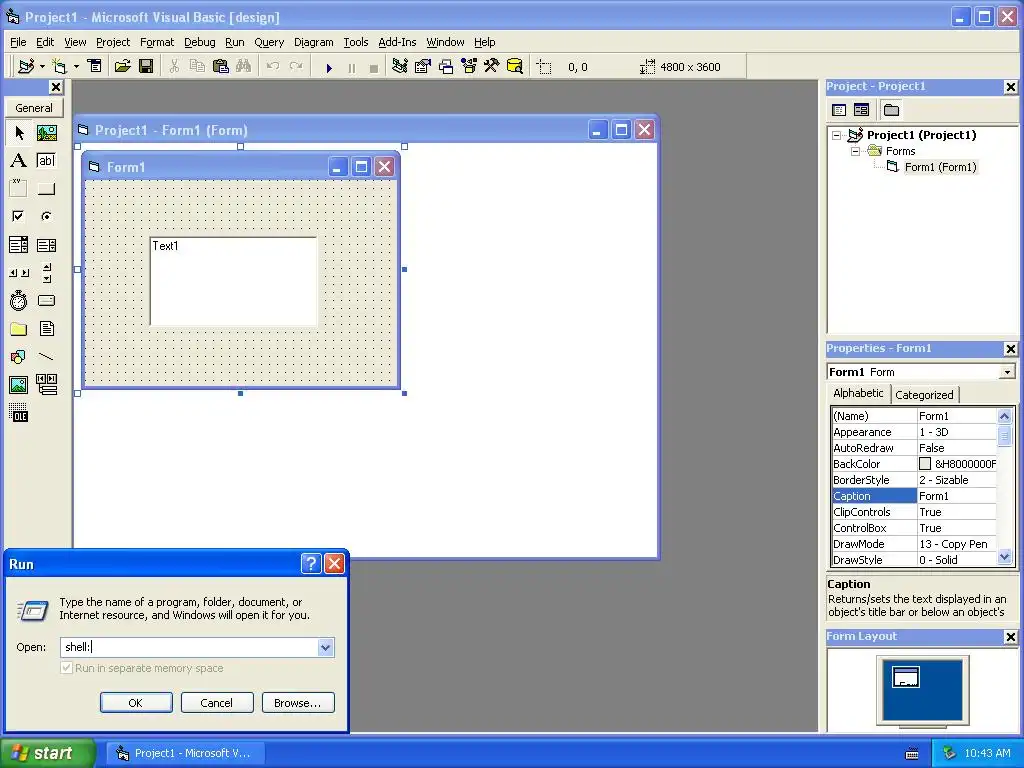Open the Properties Window toolbar icon
The width and height of the screenshot is (1024, 768).
pos(423,66)
